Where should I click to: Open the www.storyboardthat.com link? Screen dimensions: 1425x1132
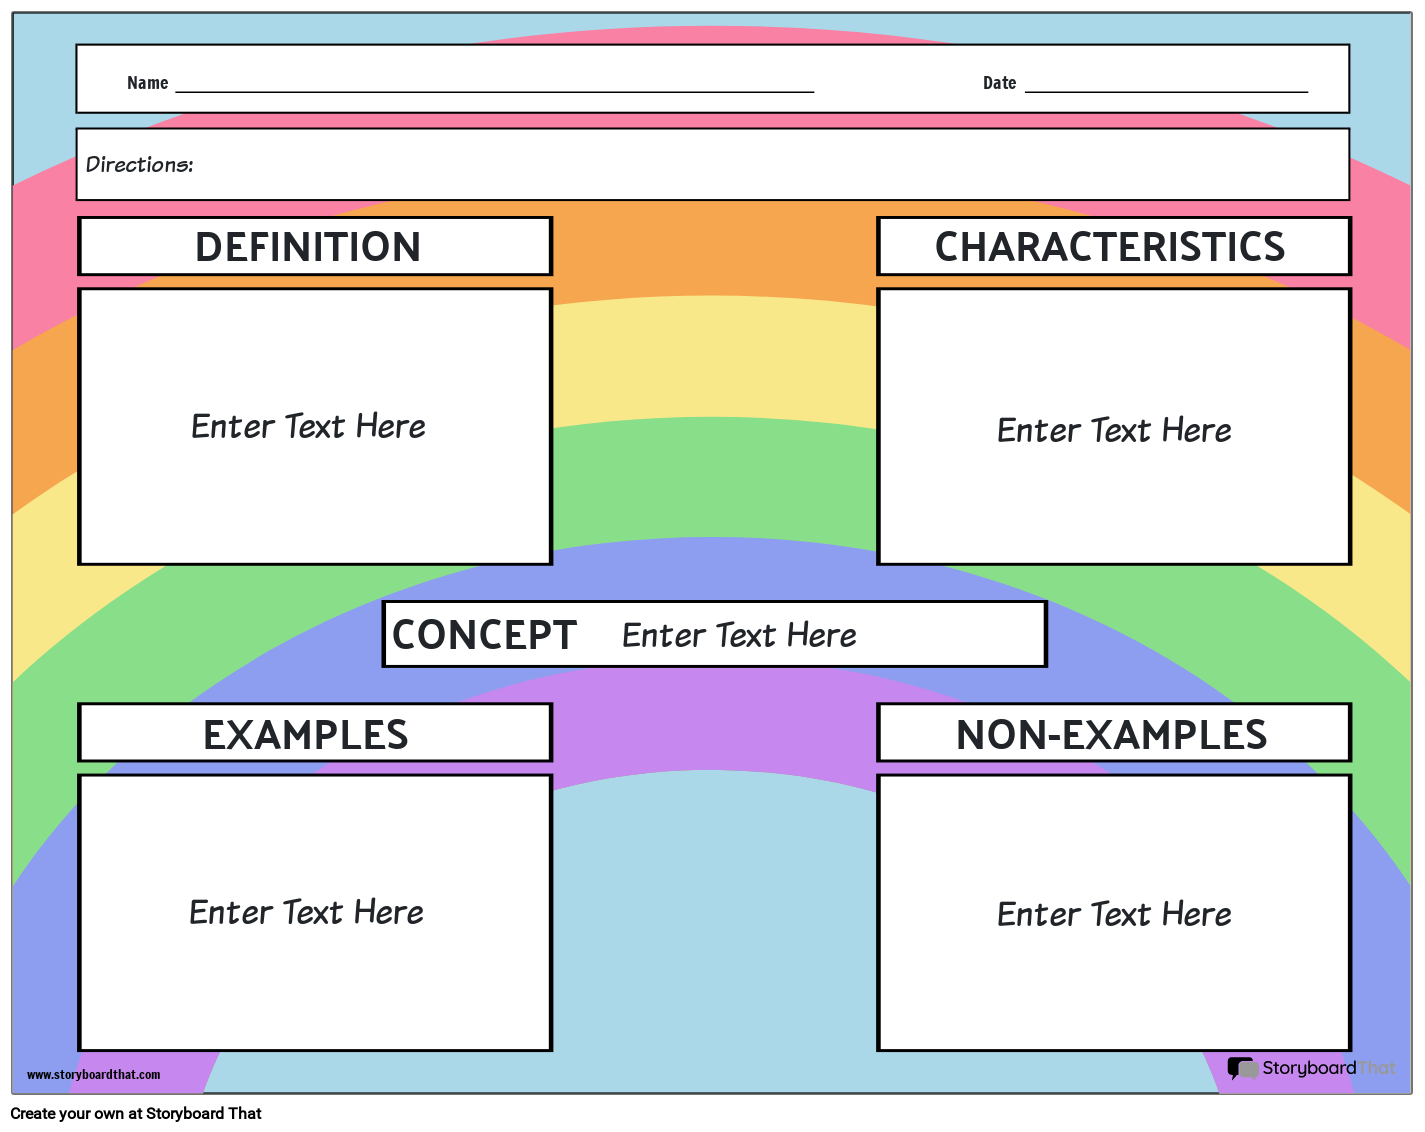[x=93, y=1075]
